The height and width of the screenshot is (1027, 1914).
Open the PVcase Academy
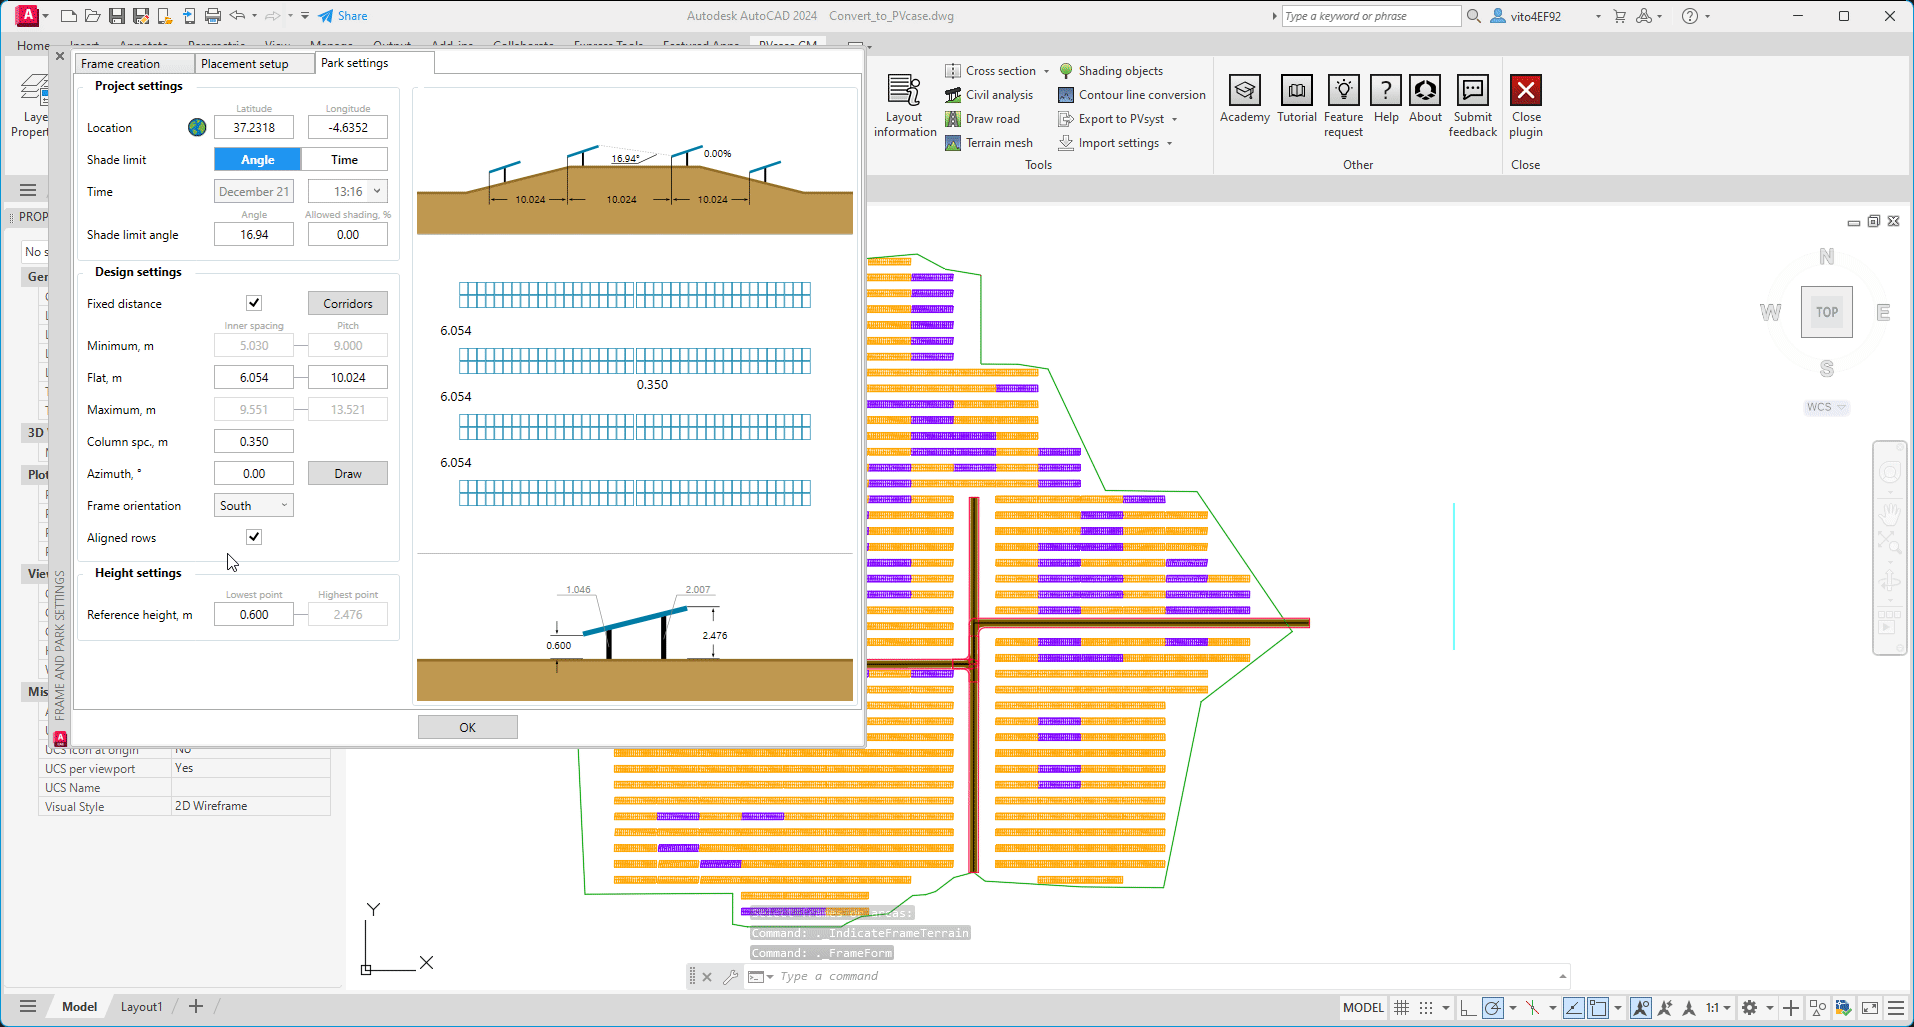(x=1245, y=99)
